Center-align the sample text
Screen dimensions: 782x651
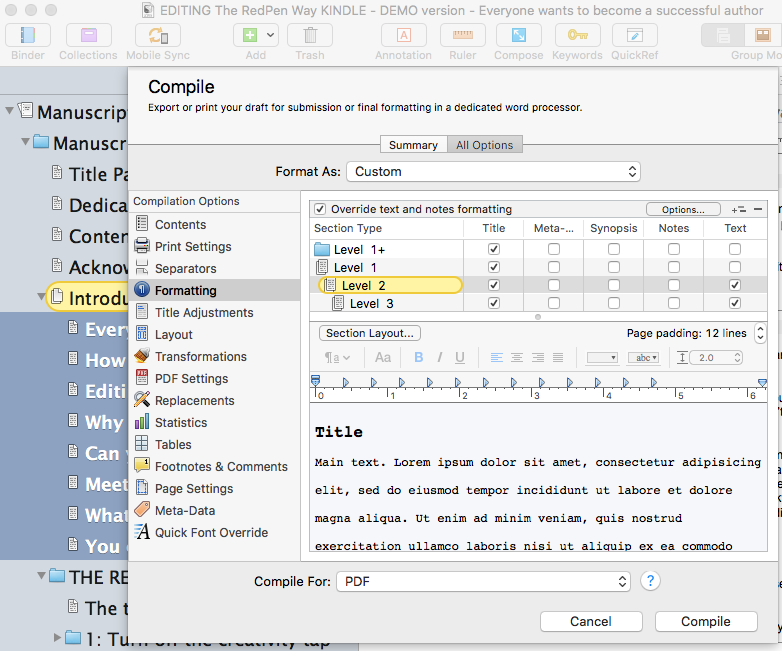[x=517, y=357]
